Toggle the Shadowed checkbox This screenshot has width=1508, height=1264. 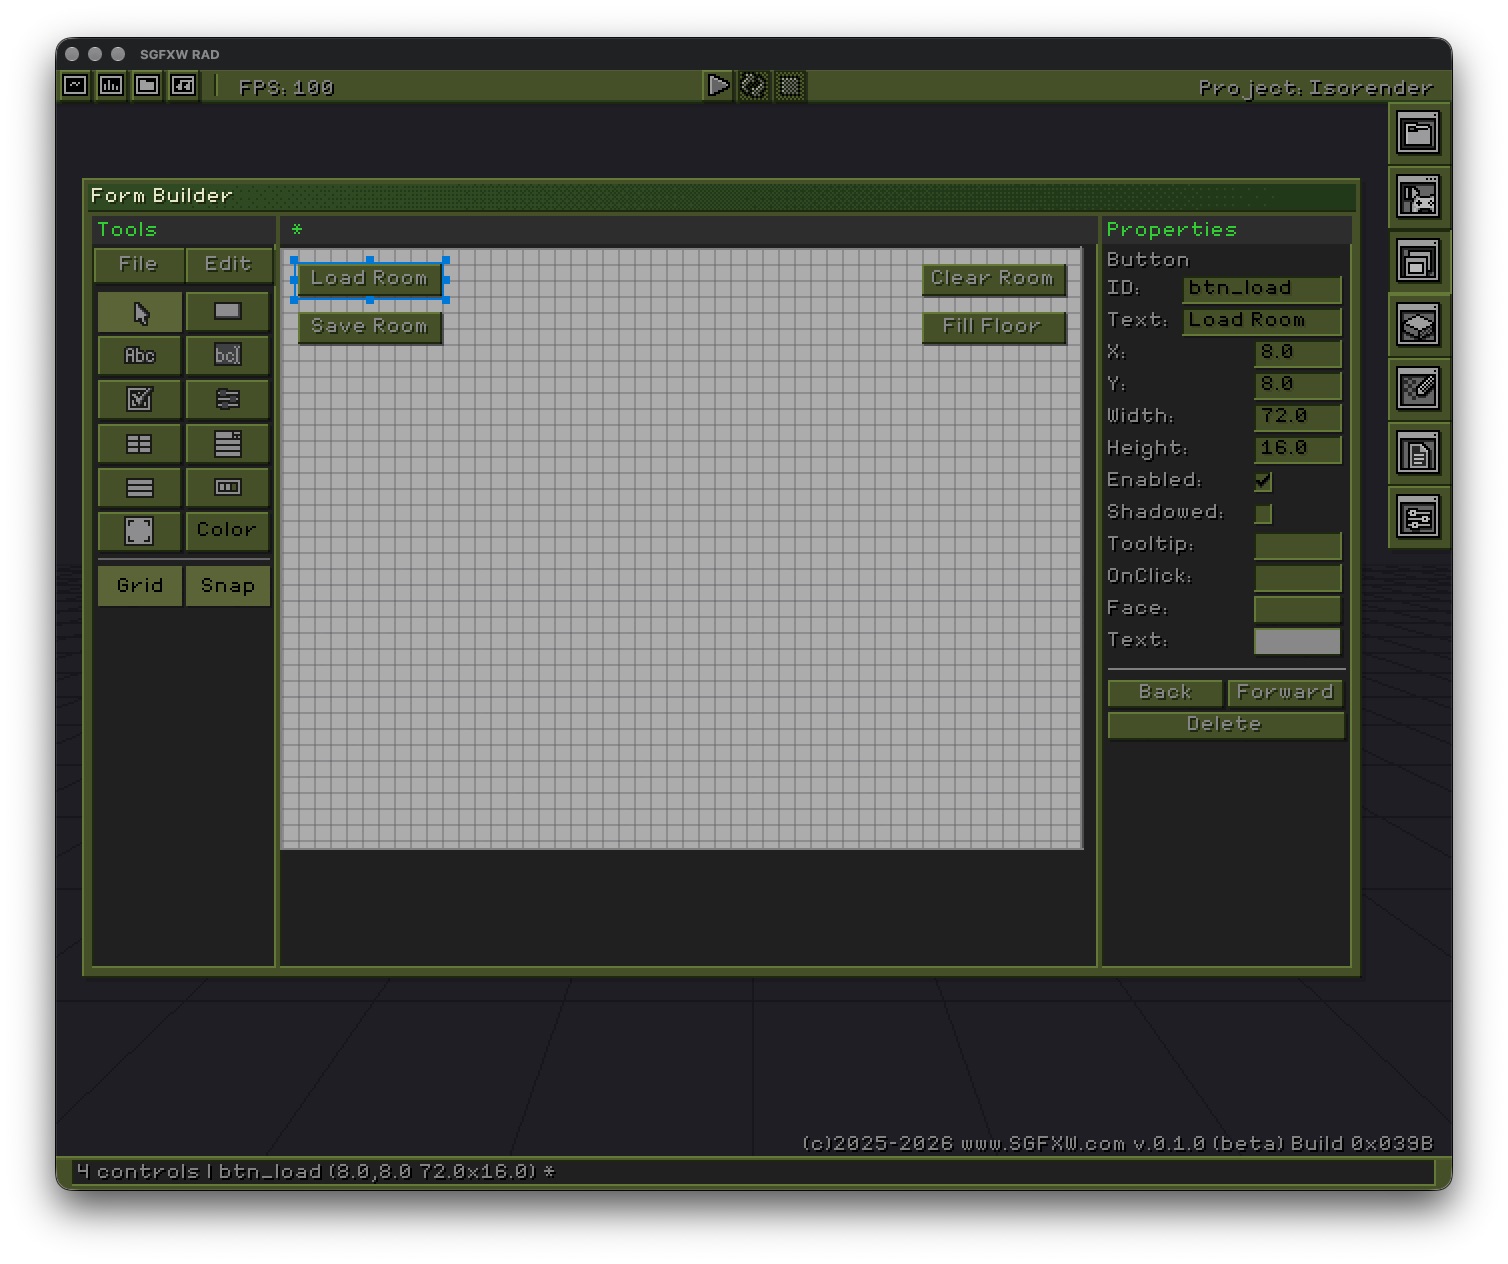click(x=1263, y=513)
